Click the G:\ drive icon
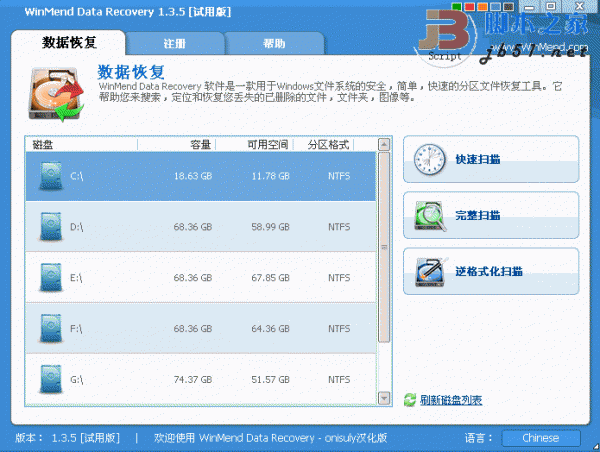The height and width of the screenshot is (452, 600). [51, 380]
